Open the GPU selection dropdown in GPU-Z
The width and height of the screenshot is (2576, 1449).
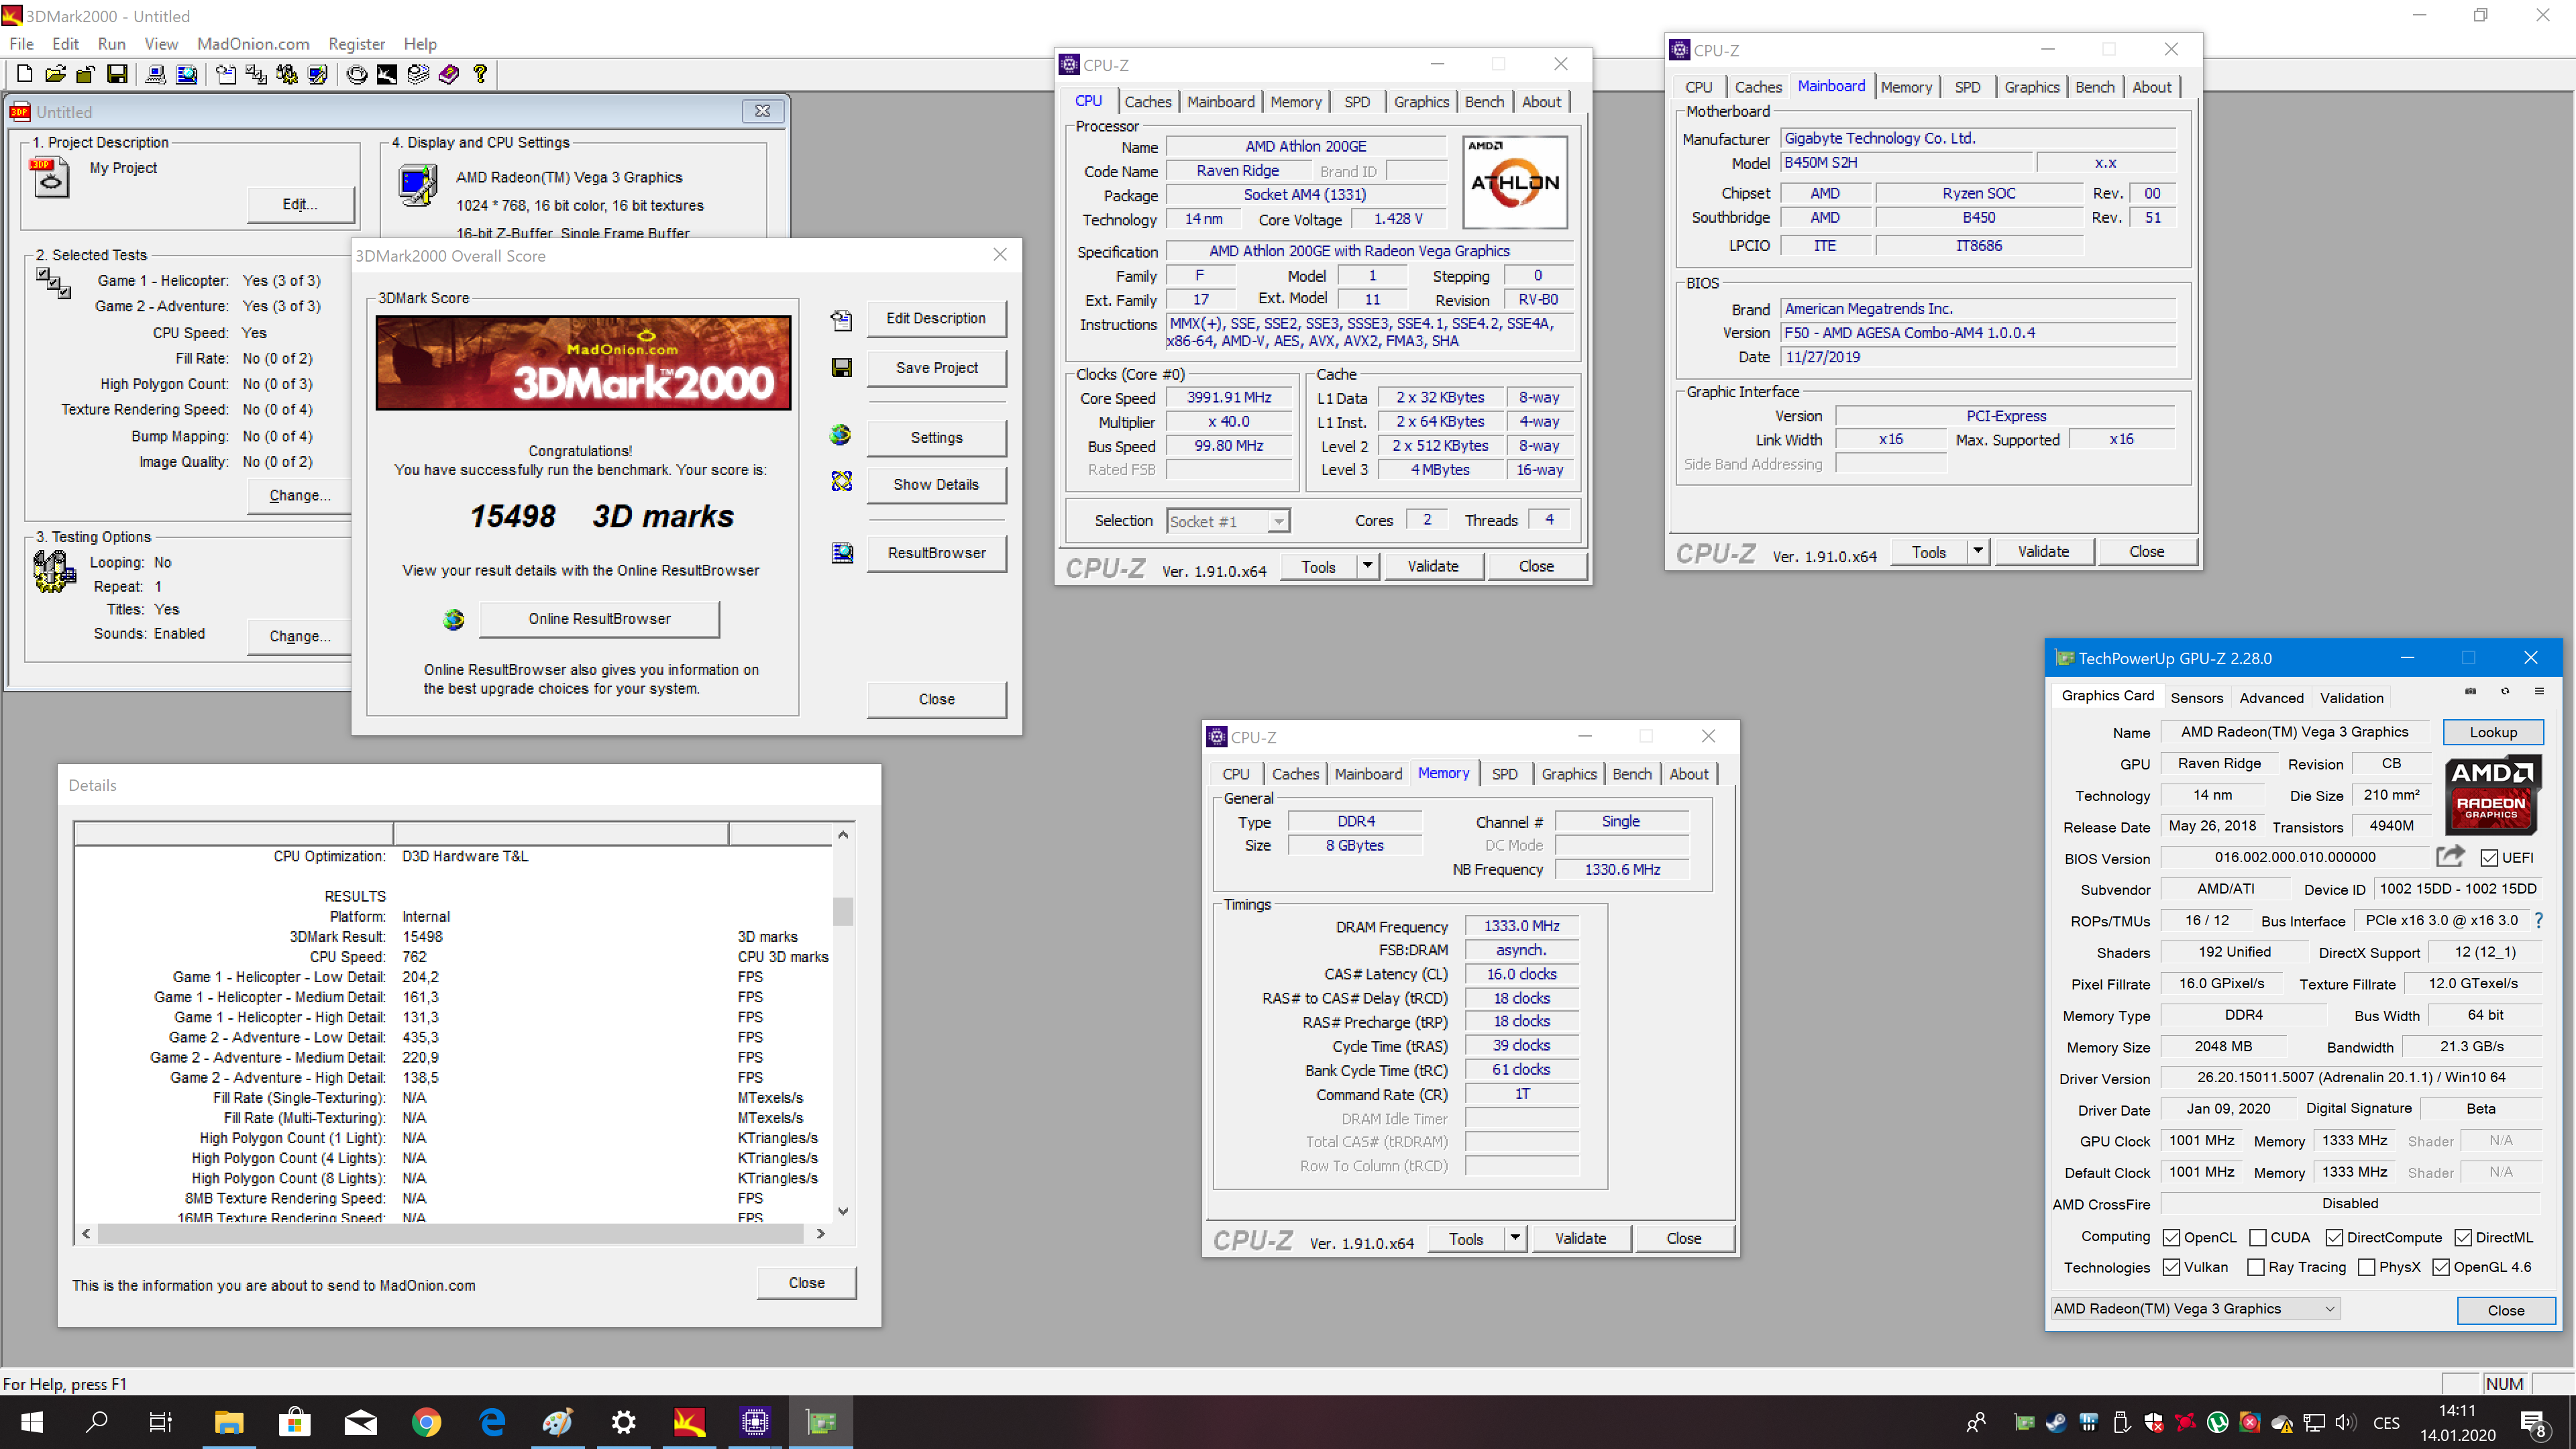2196,1308
